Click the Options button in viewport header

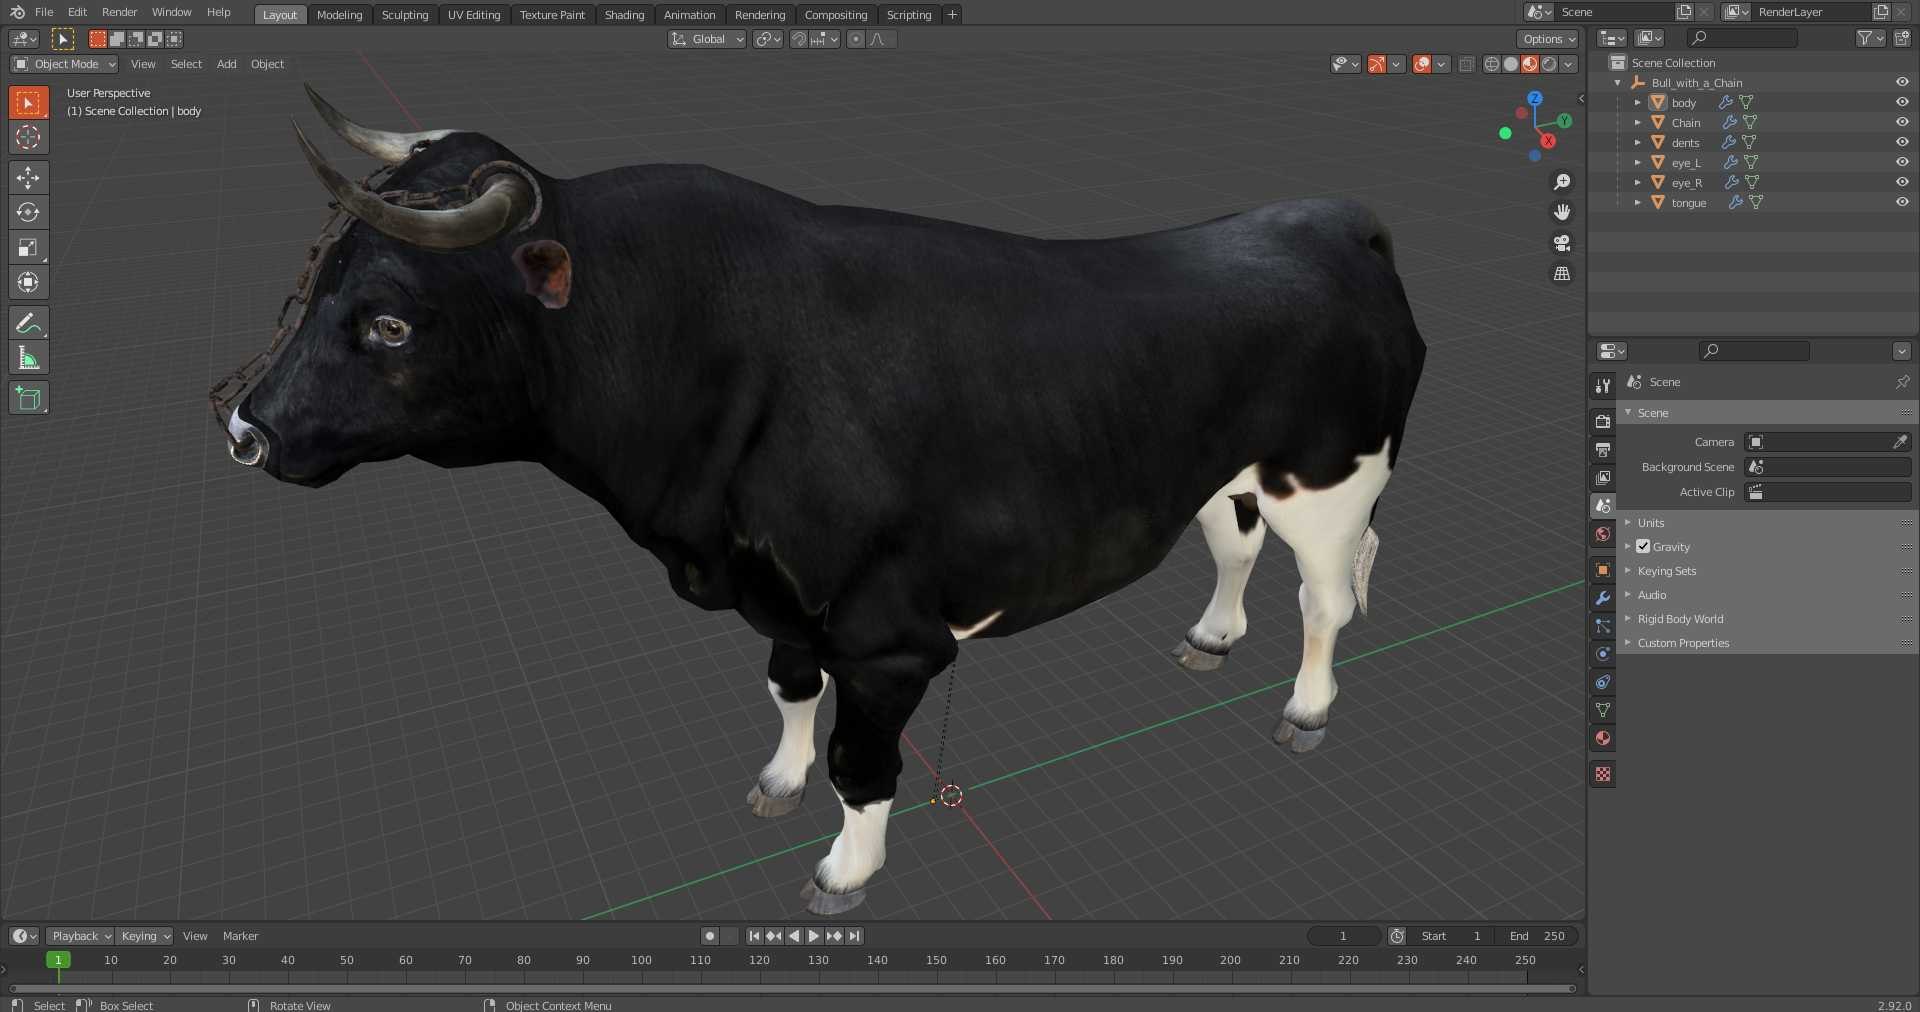coord(1548,39)
